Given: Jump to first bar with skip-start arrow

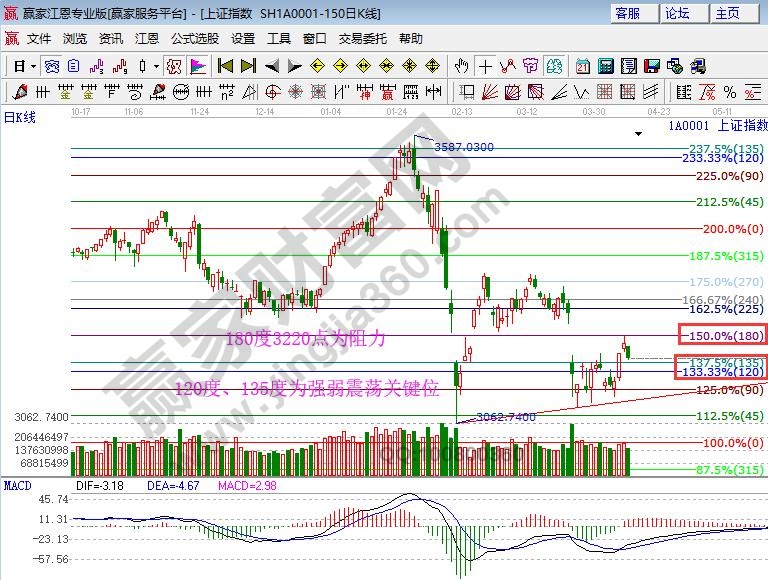Looking at the screenshot, I should 225,66.
